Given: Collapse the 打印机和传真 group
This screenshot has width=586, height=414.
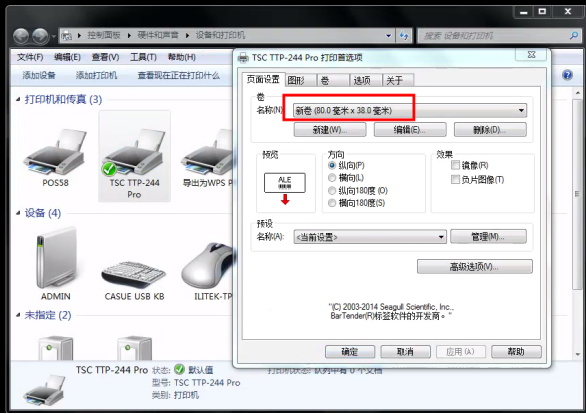Looking at the screenshot, I should click(x=18, y=99).
